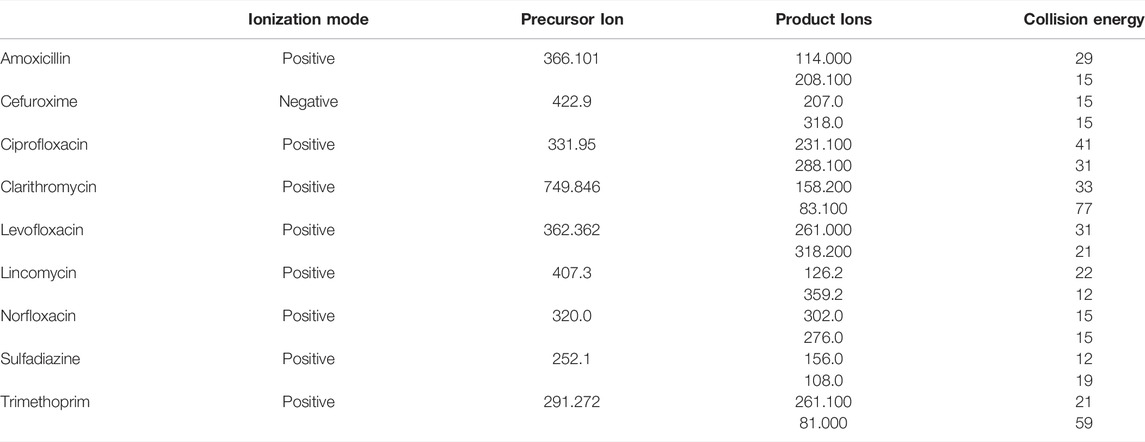Image resolution: width=1145 pixels, height=442 pixels.
Task: Click product ion value 81.000
Action: pos(823,424)
